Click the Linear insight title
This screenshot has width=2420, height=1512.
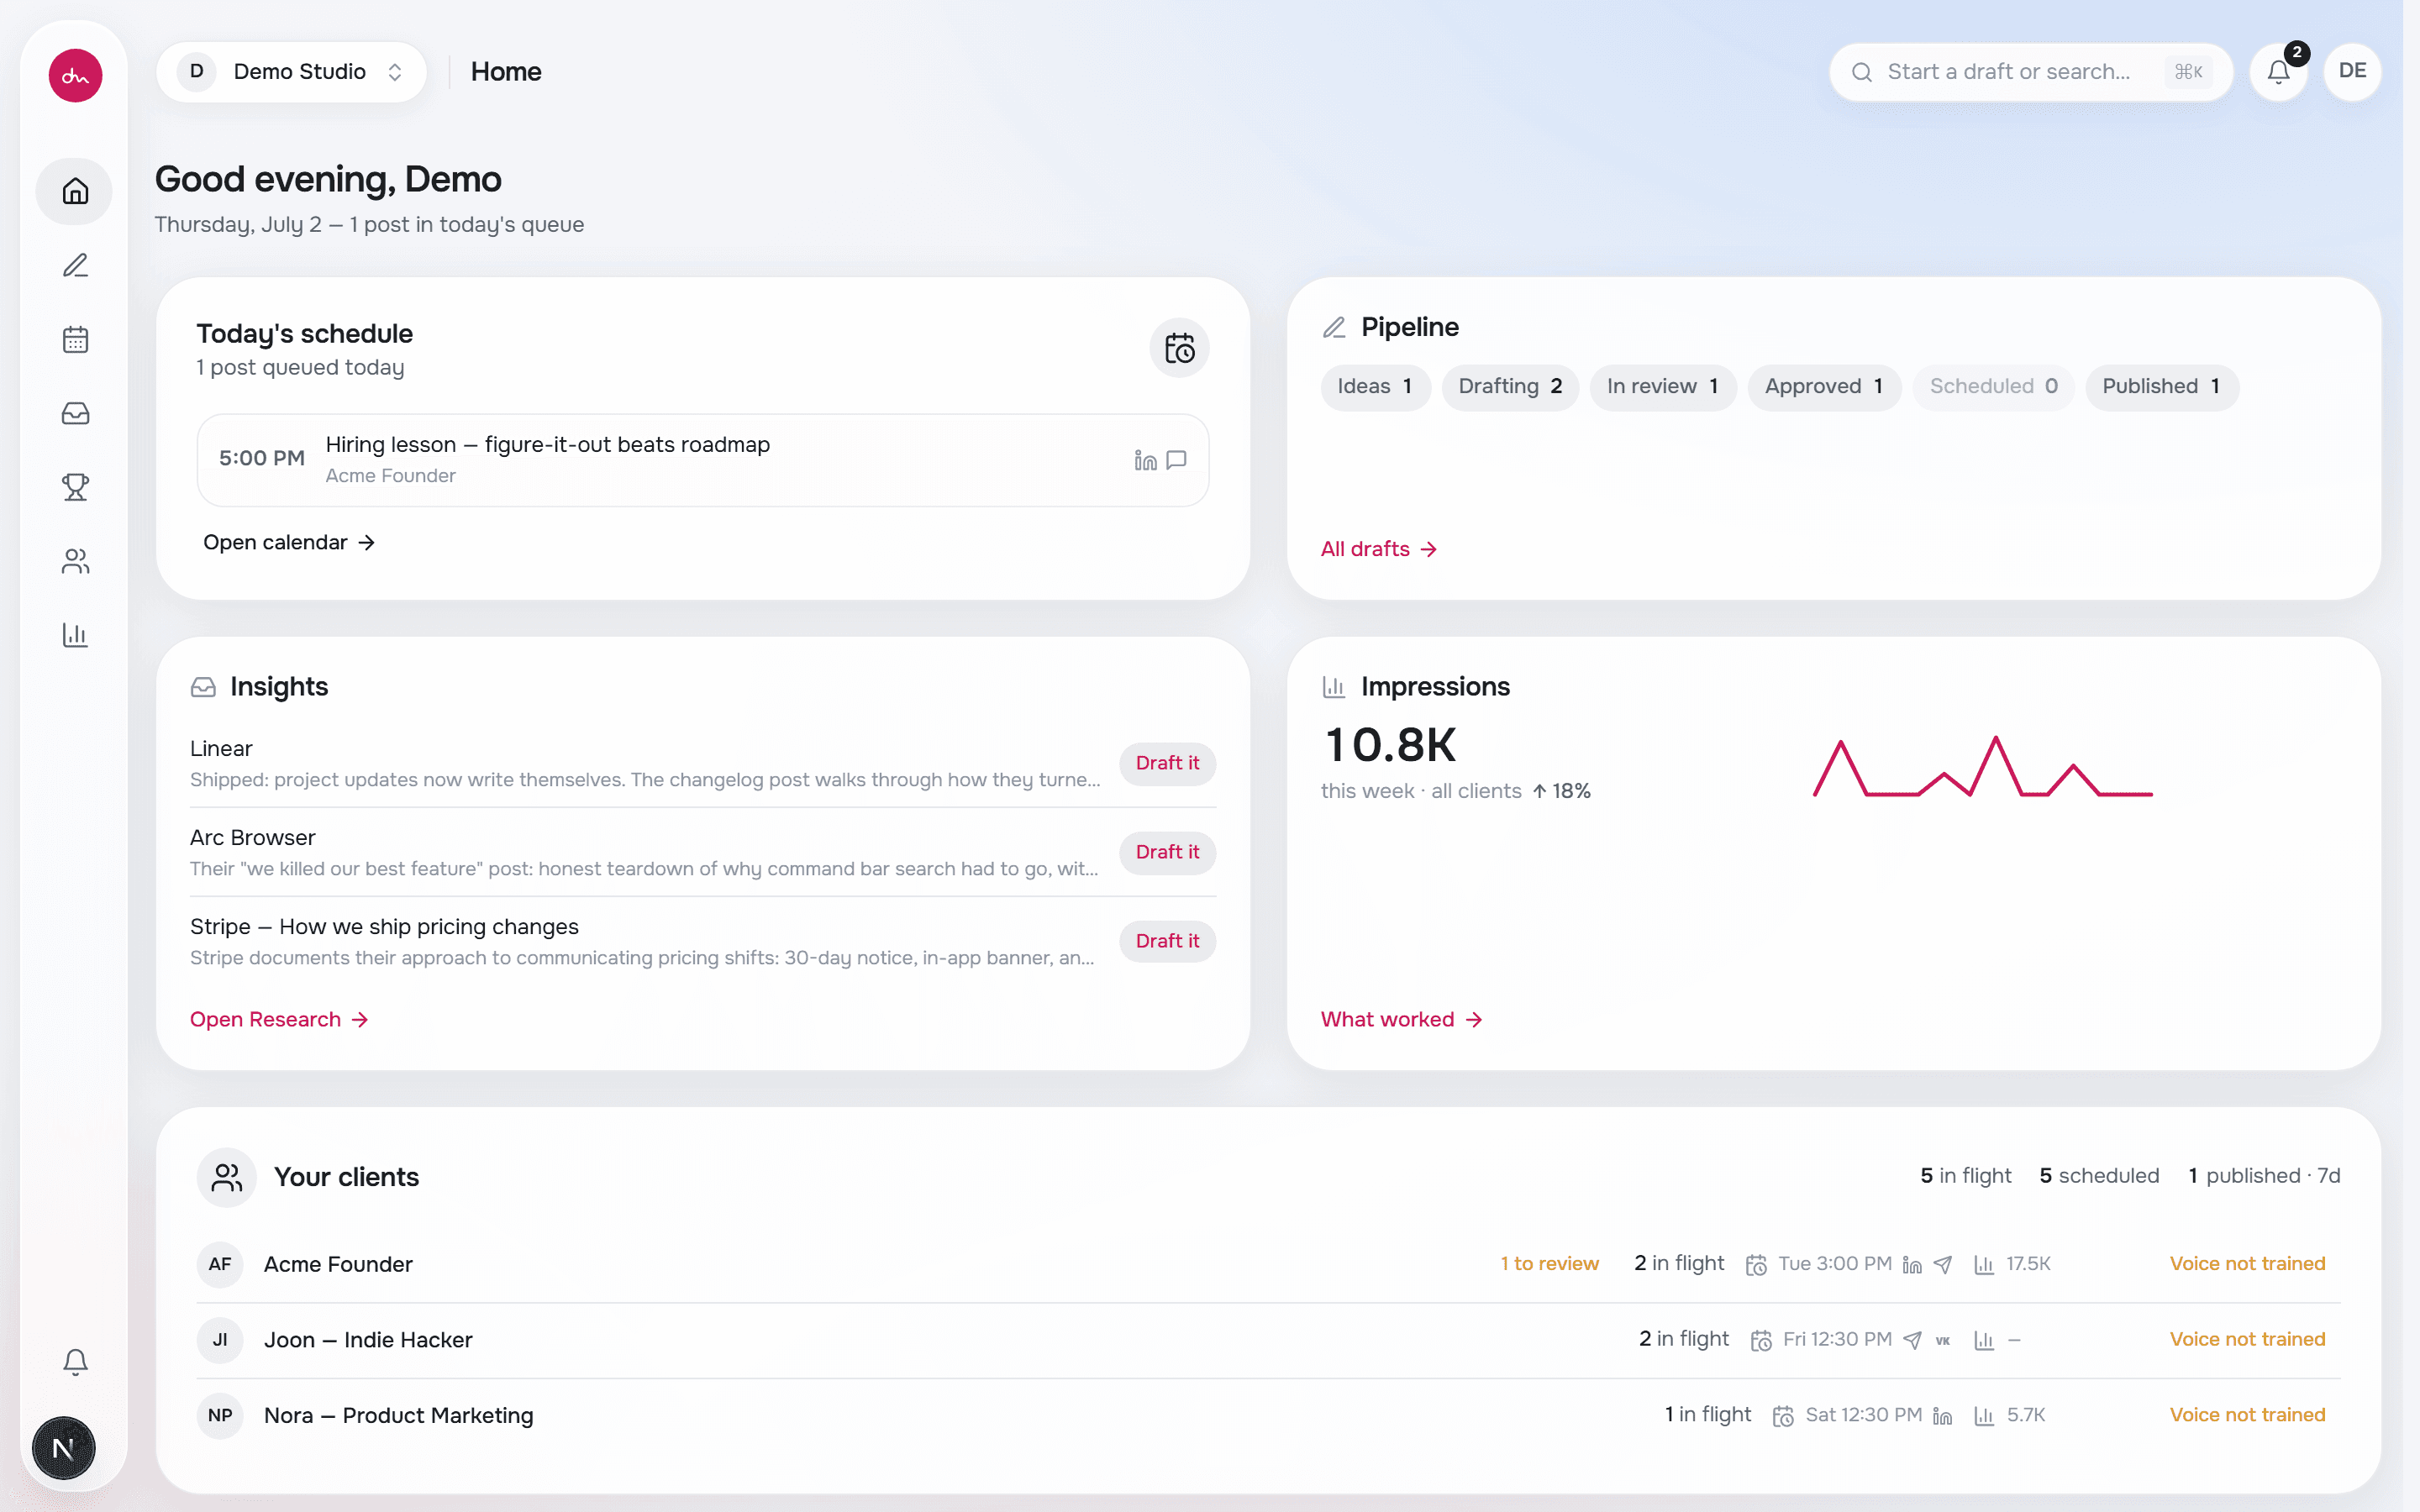[221, 749]
